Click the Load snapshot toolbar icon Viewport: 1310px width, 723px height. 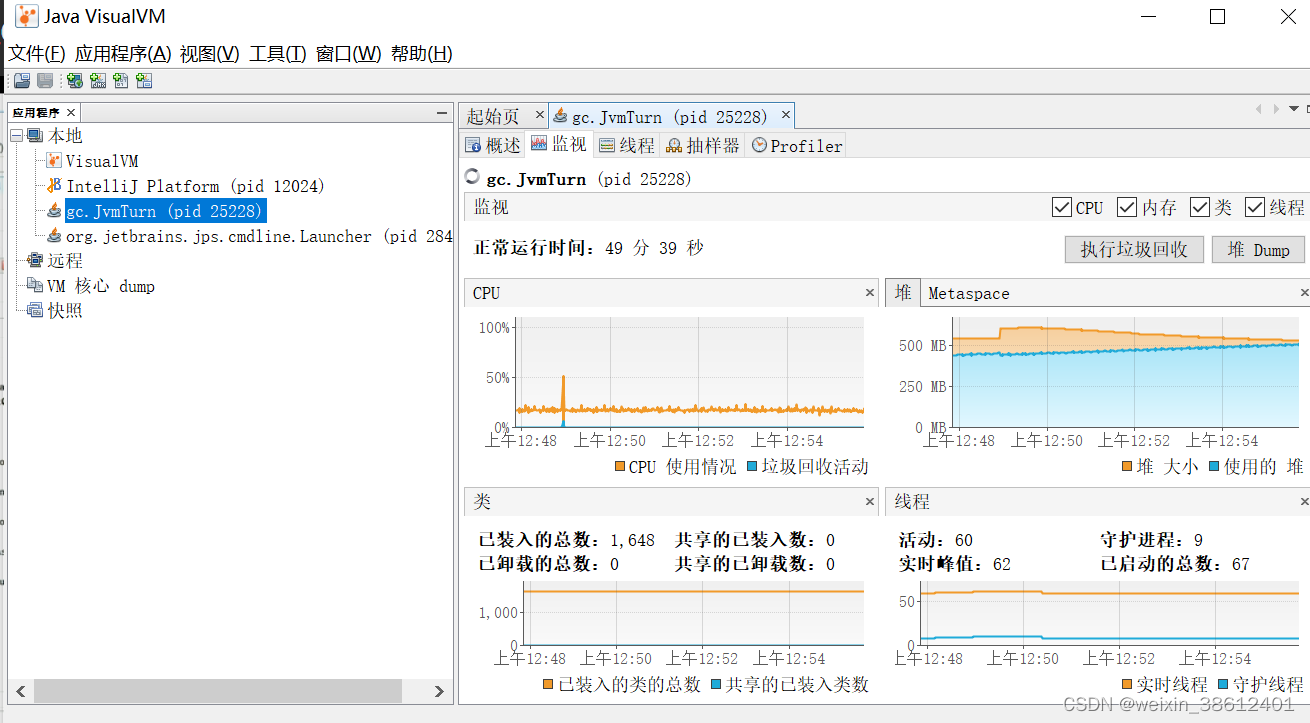click(x=21, y=81)
